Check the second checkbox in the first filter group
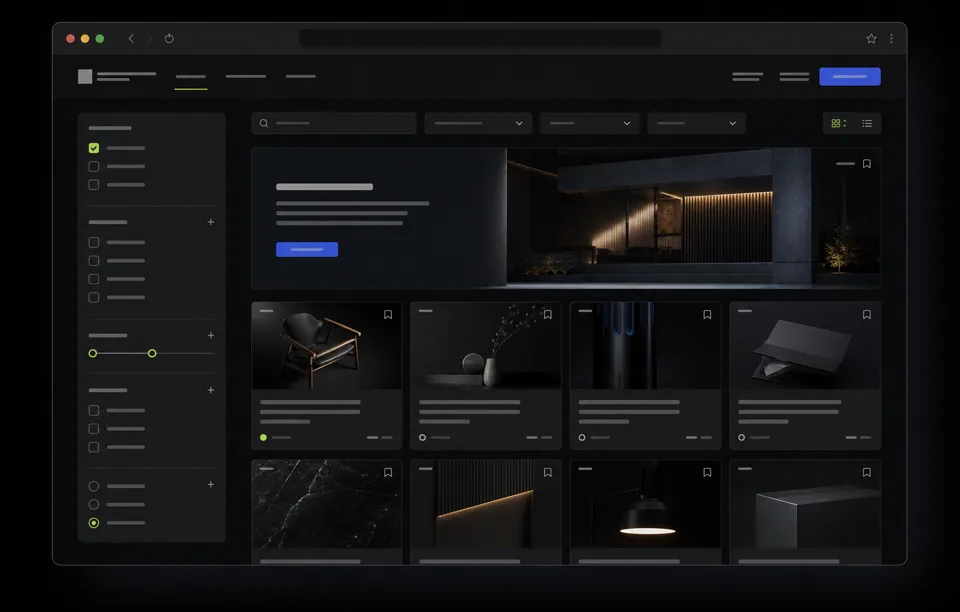 point(94,166)
